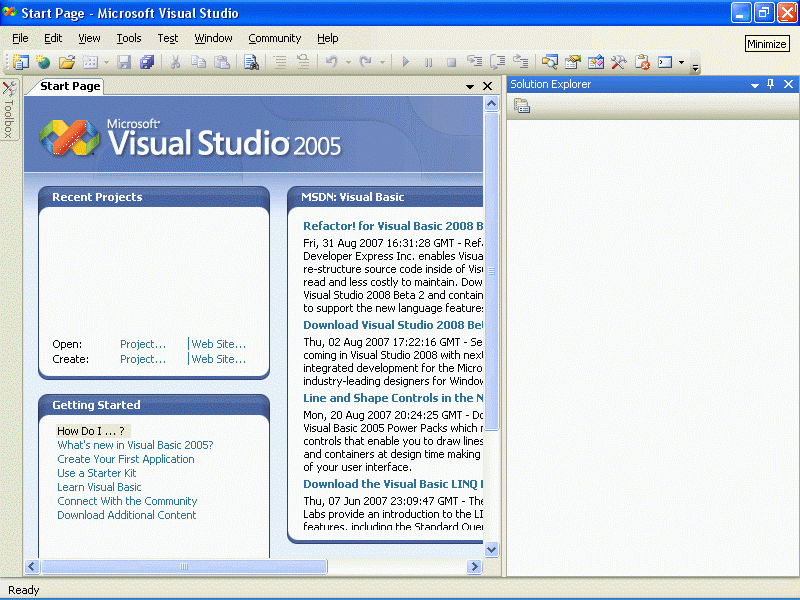This screenshot has height=600, width=800.
Task: Click the Paste clipboard icon
Action: (x=221, y=62)
